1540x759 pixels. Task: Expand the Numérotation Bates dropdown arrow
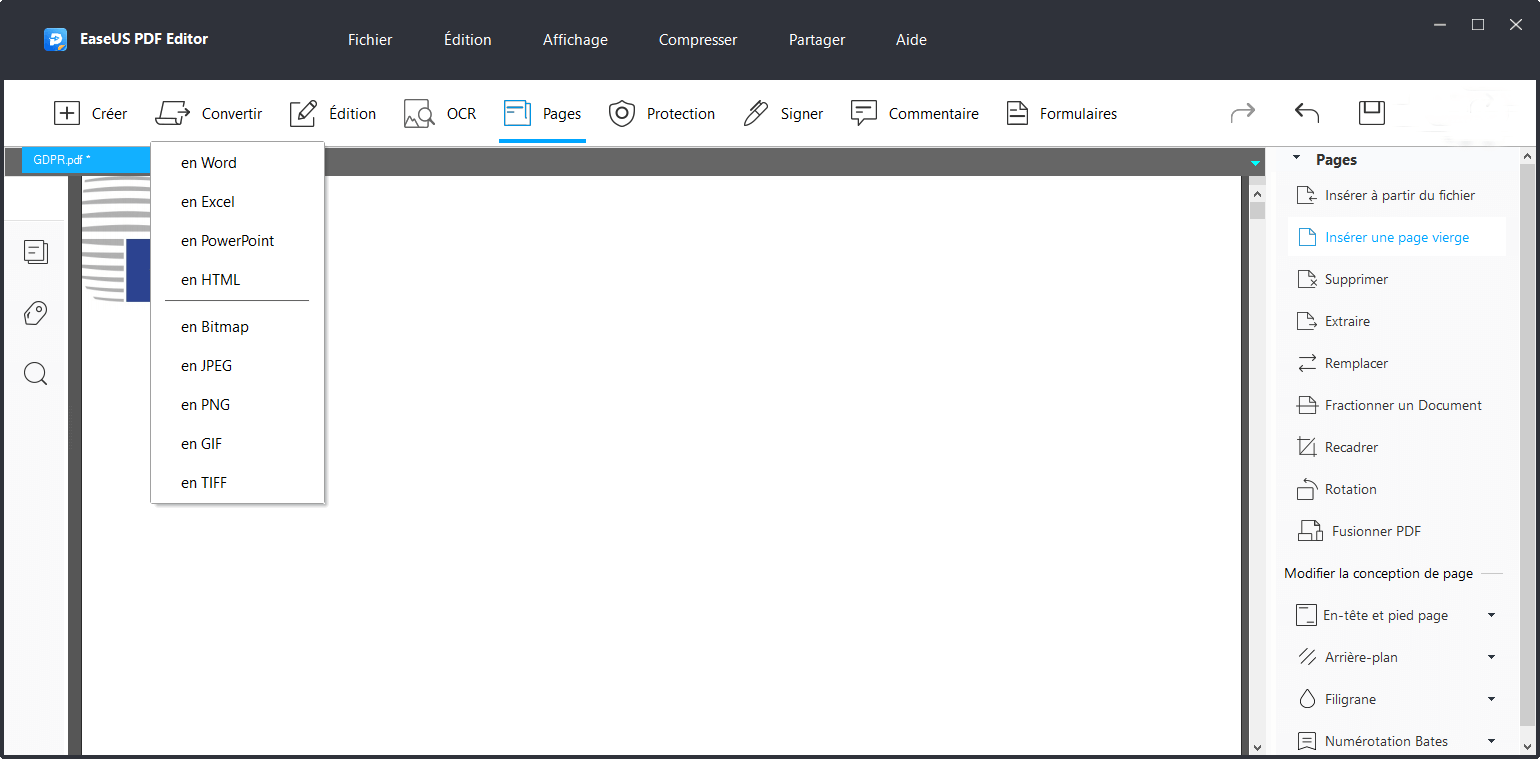1491,741
